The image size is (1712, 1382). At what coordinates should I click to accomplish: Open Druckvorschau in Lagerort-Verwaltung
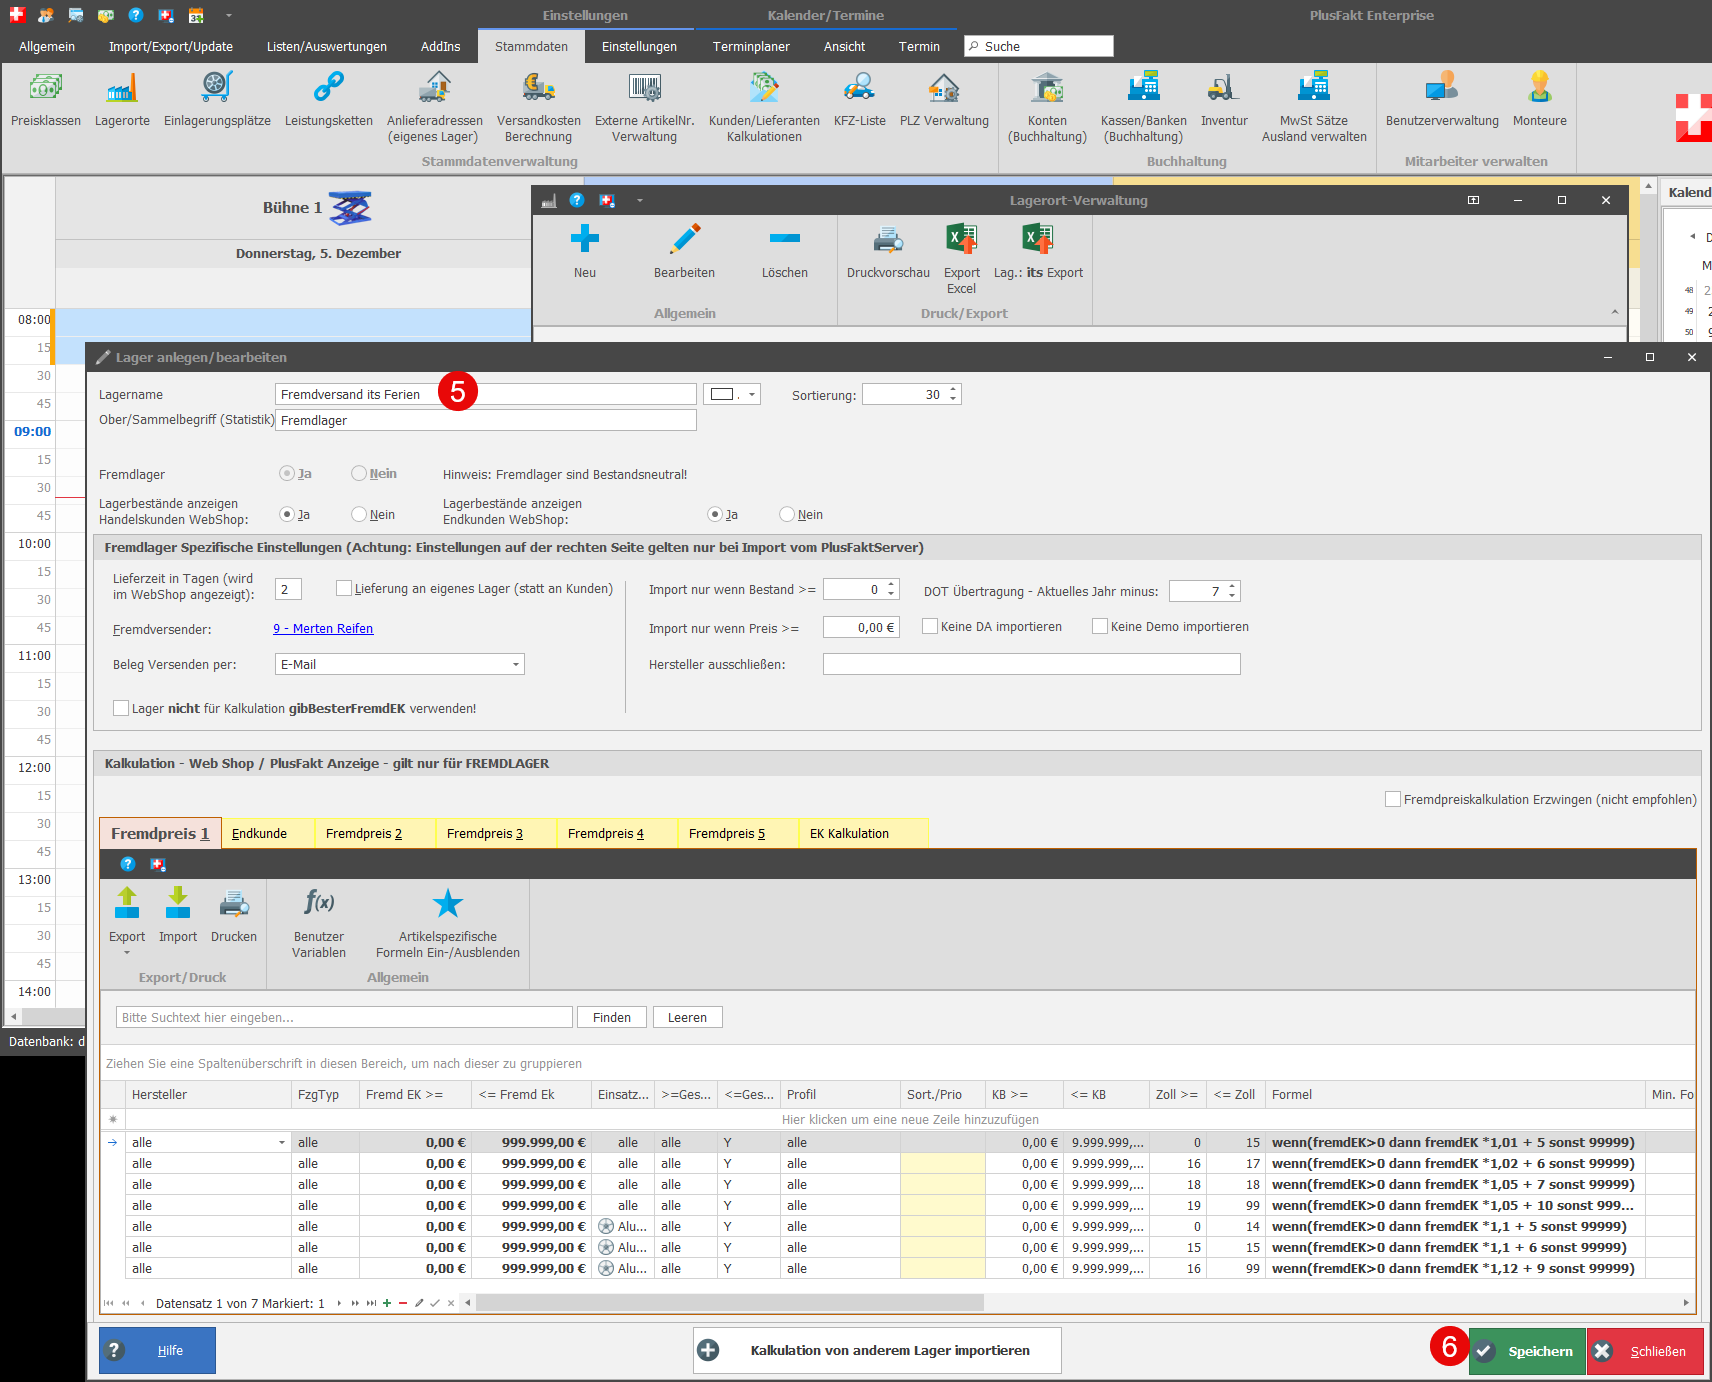[888, 251]
